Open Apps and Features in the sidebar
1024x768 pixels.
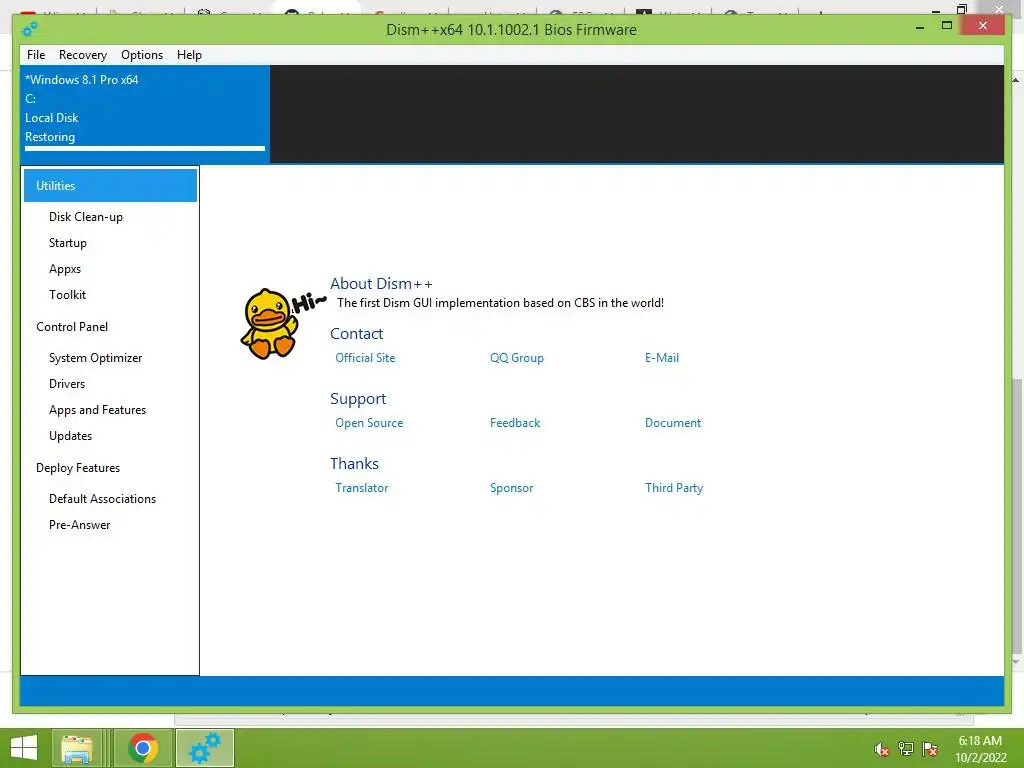tap(97, 410)
